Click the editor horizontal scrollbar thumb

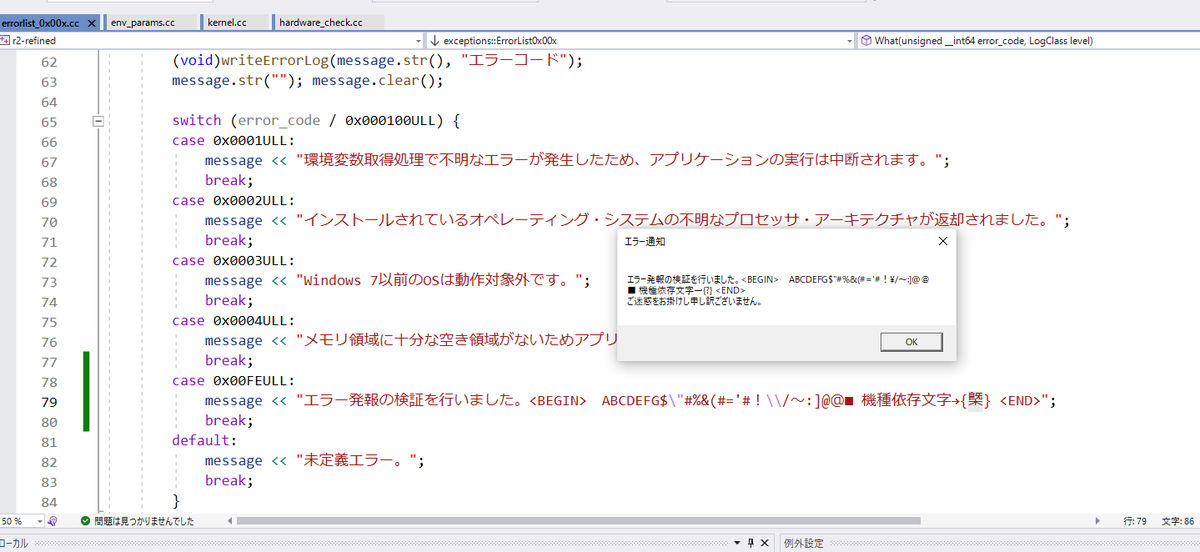pos(578,521)
